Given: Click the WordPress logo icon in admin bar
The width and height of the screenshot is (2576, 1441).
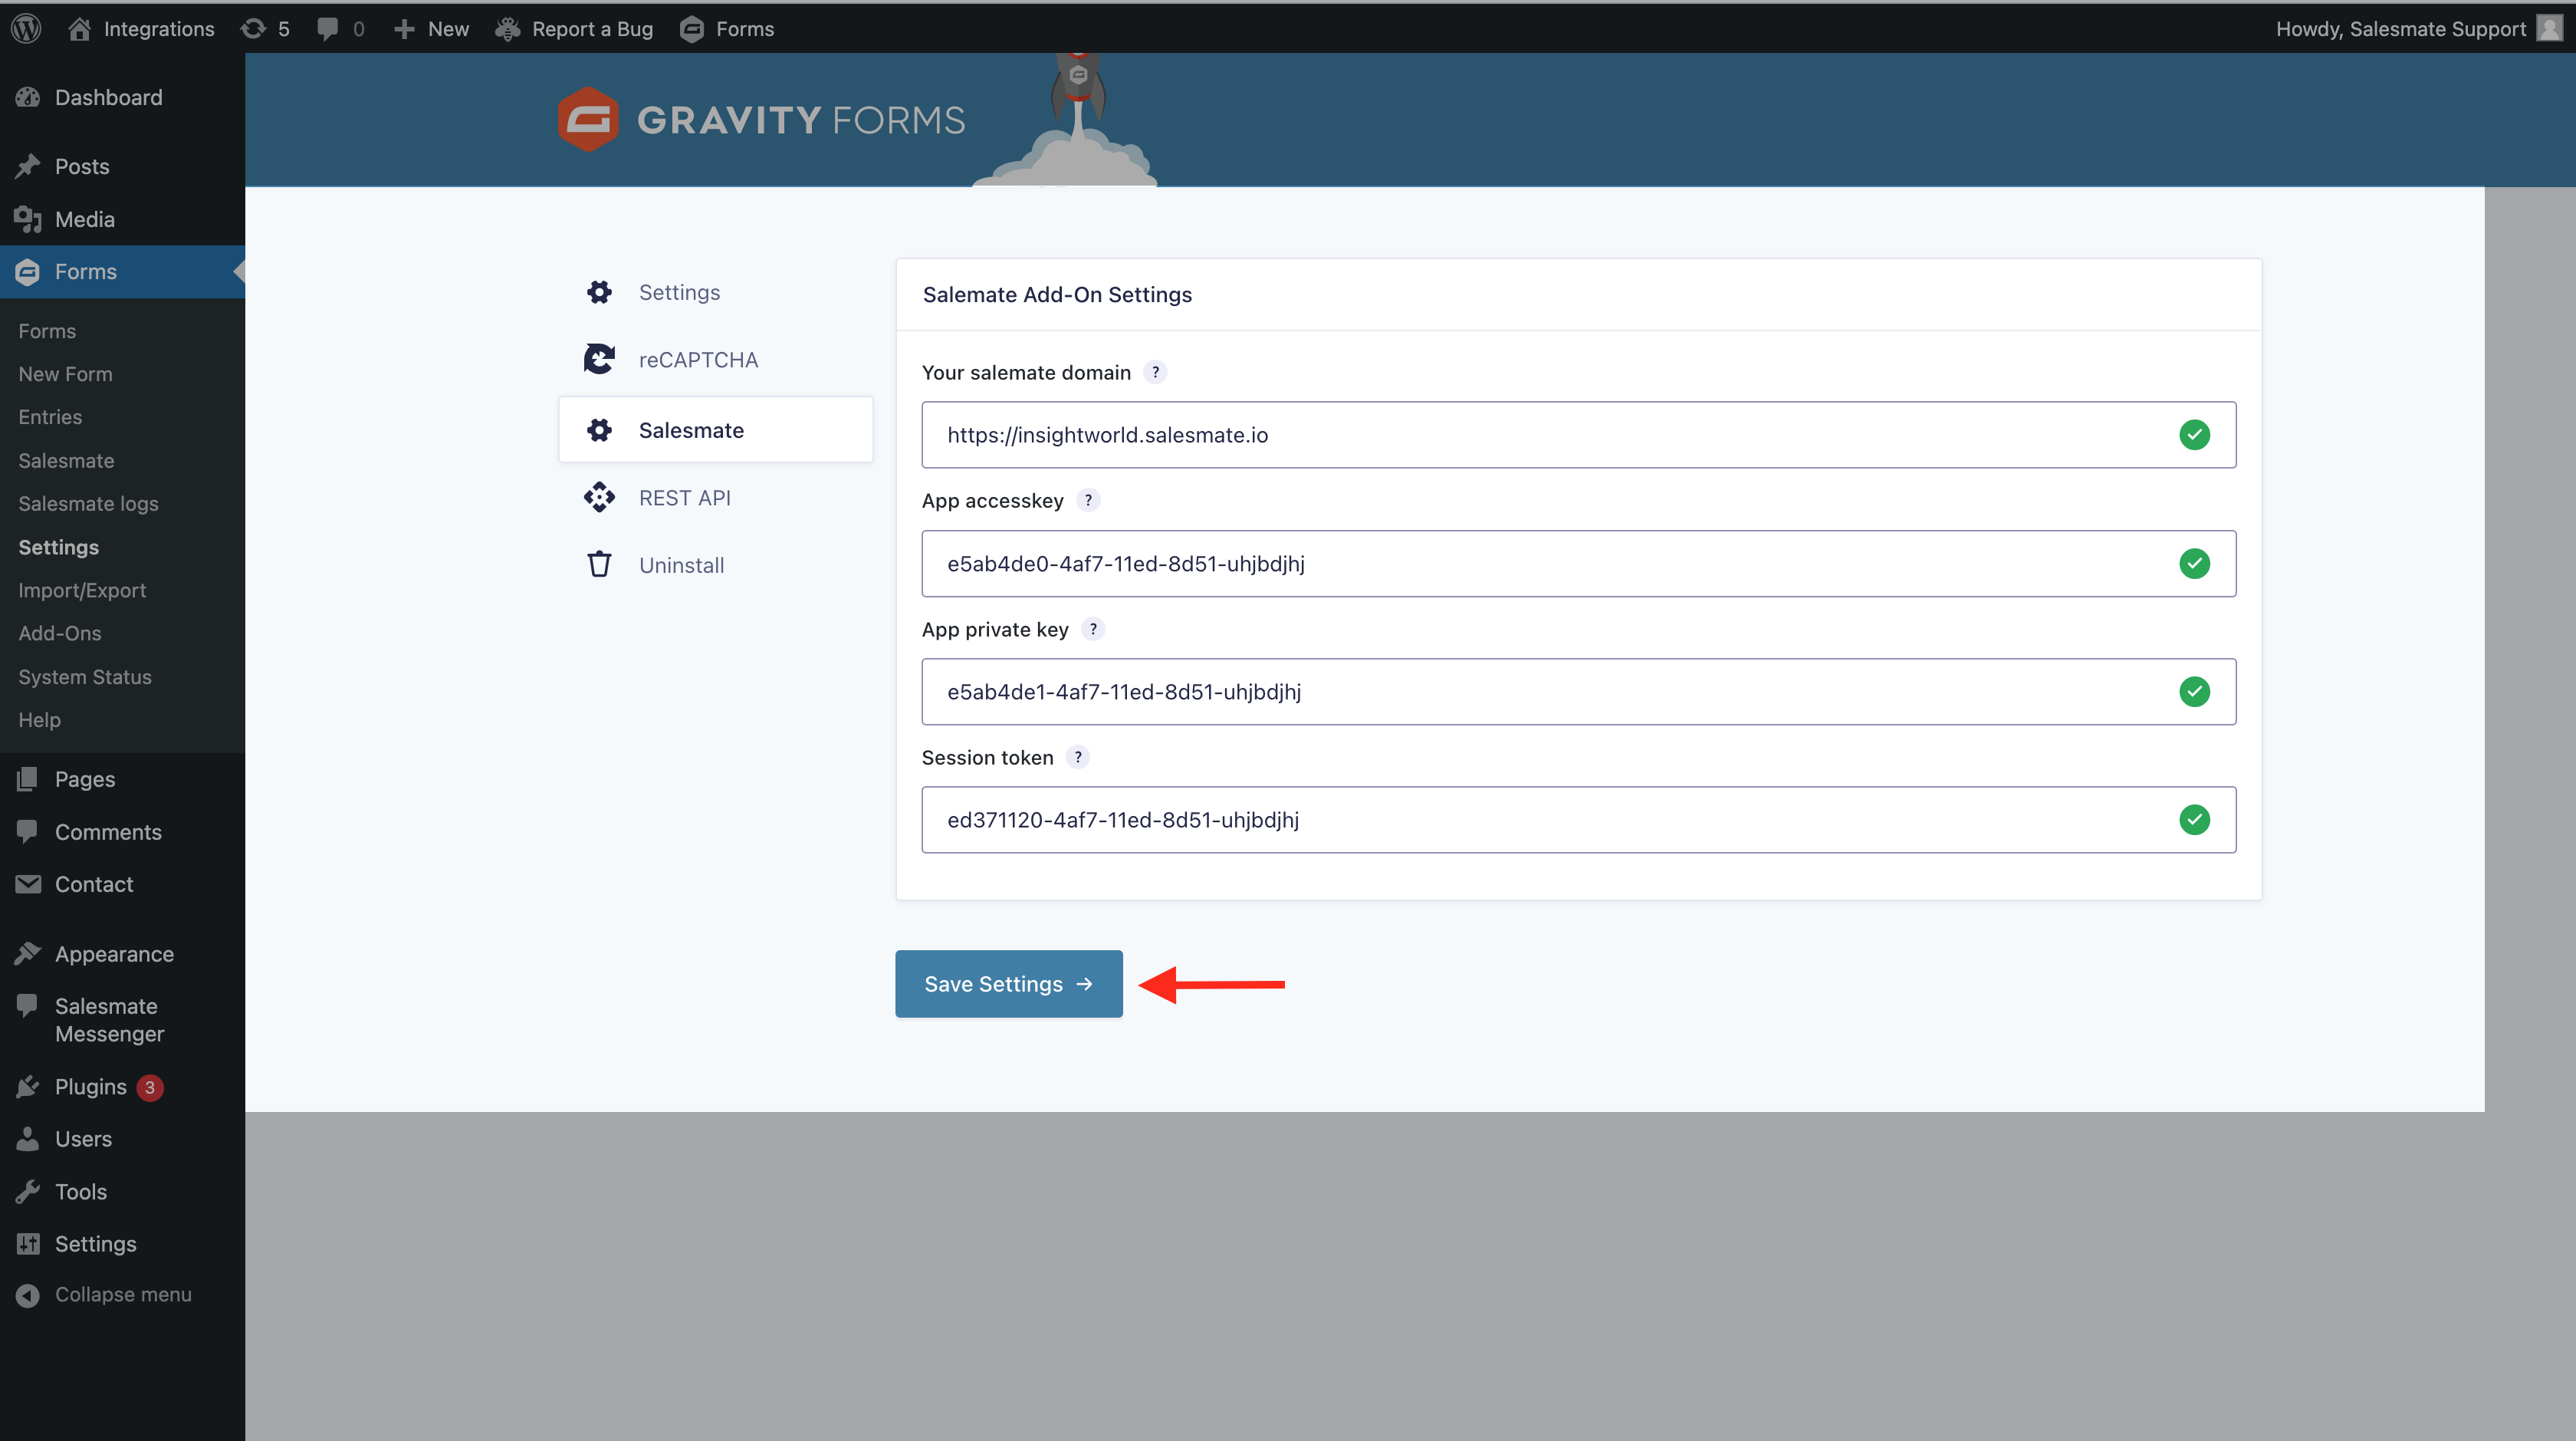Looking at the screenshot, I should [x=26, y=28].
